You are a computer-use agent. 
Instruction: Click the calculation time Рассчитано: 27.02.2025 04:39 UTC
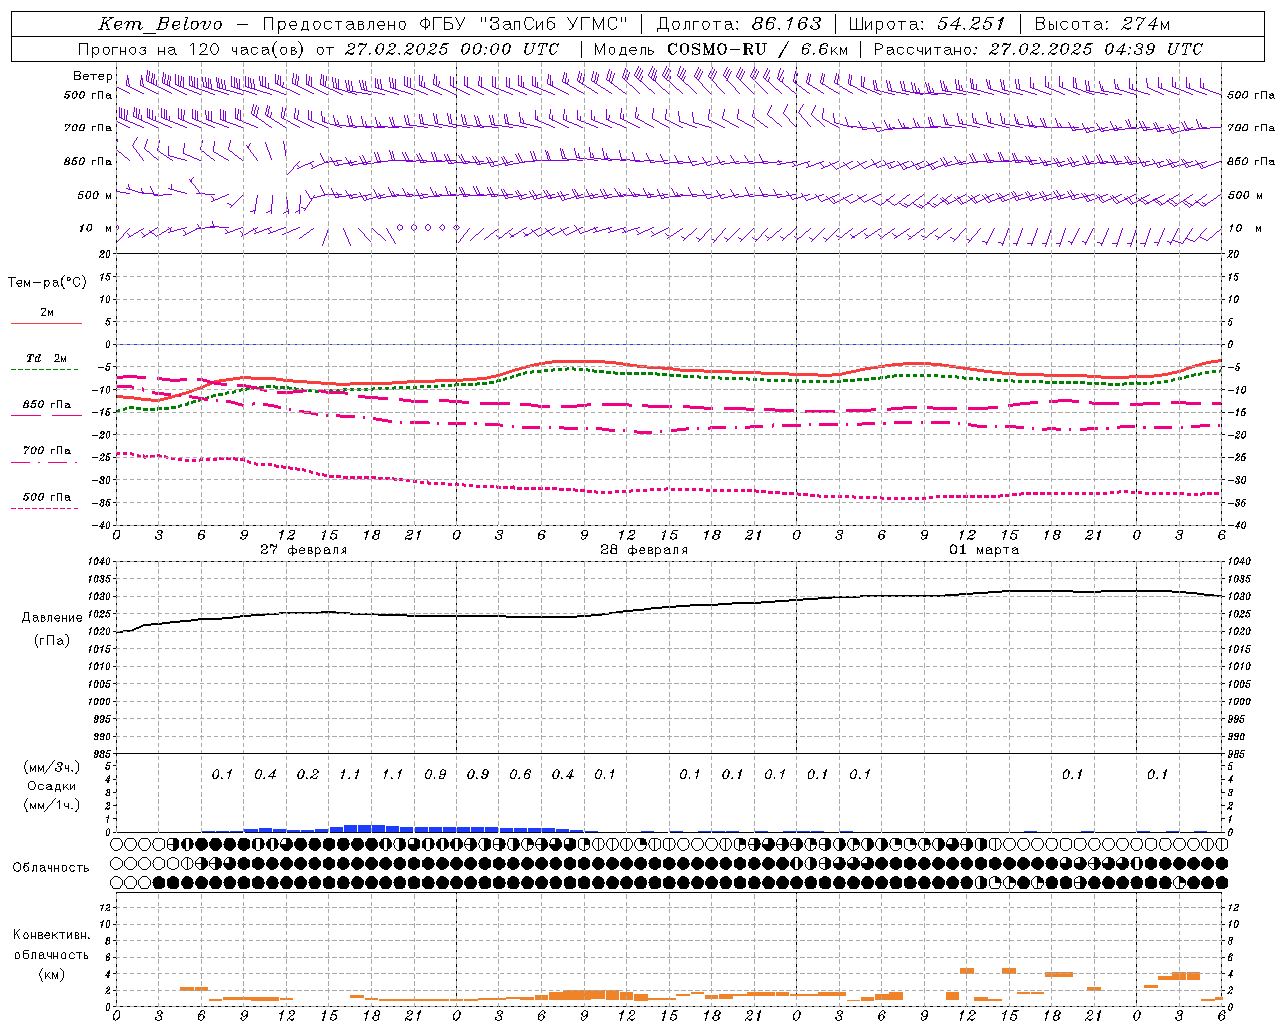tap(1038, 49)
